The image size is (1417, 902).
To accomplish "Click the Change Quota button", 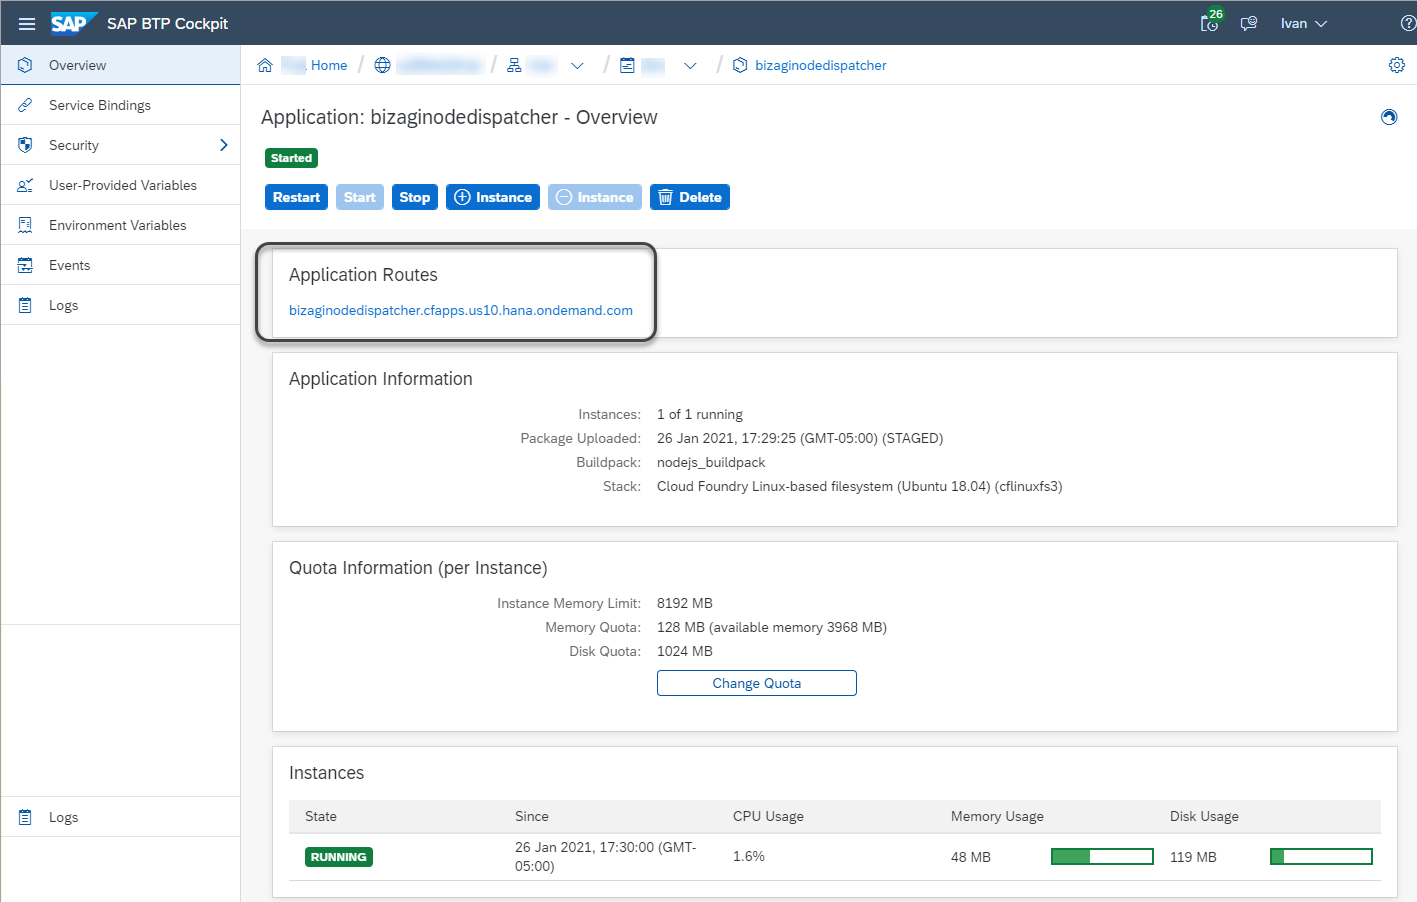I will click(x=757, y=683).
